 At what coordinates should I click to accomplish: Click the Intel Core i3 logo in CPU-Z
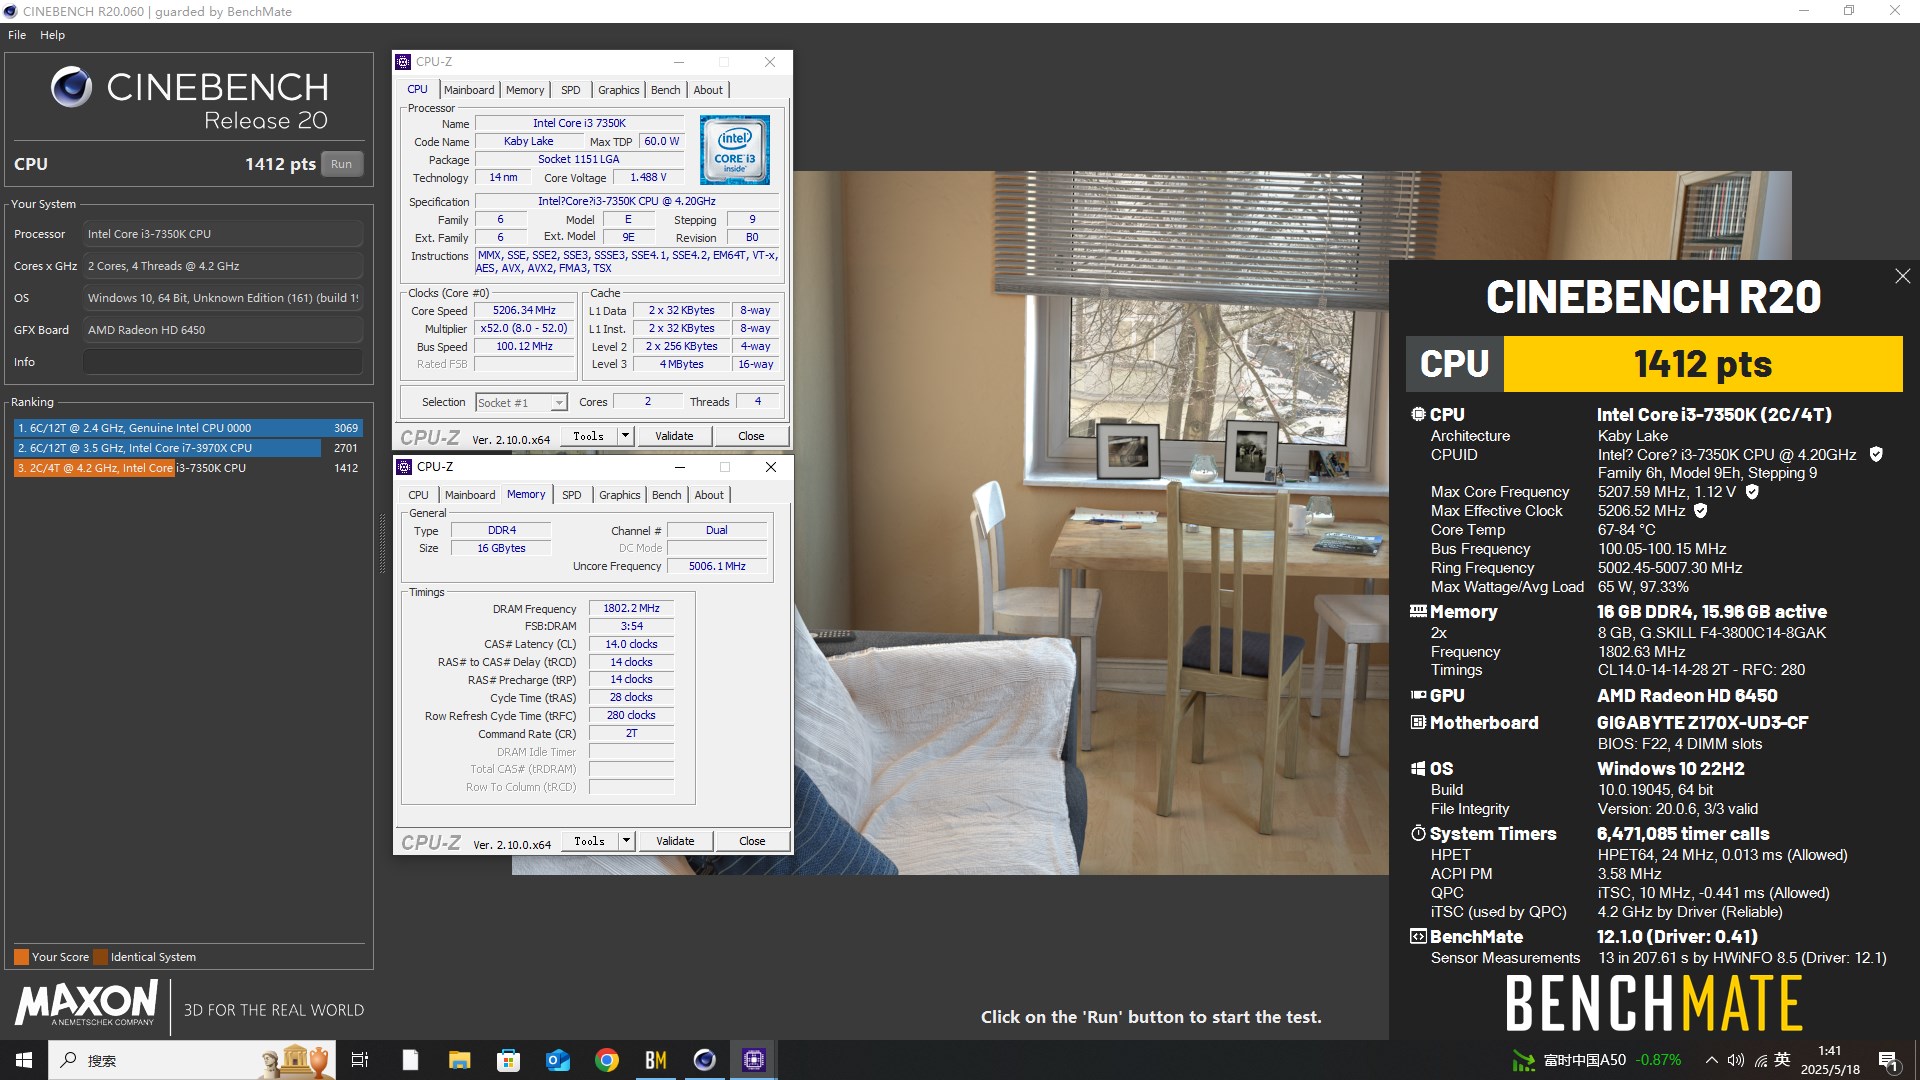(x=735, y=150)
